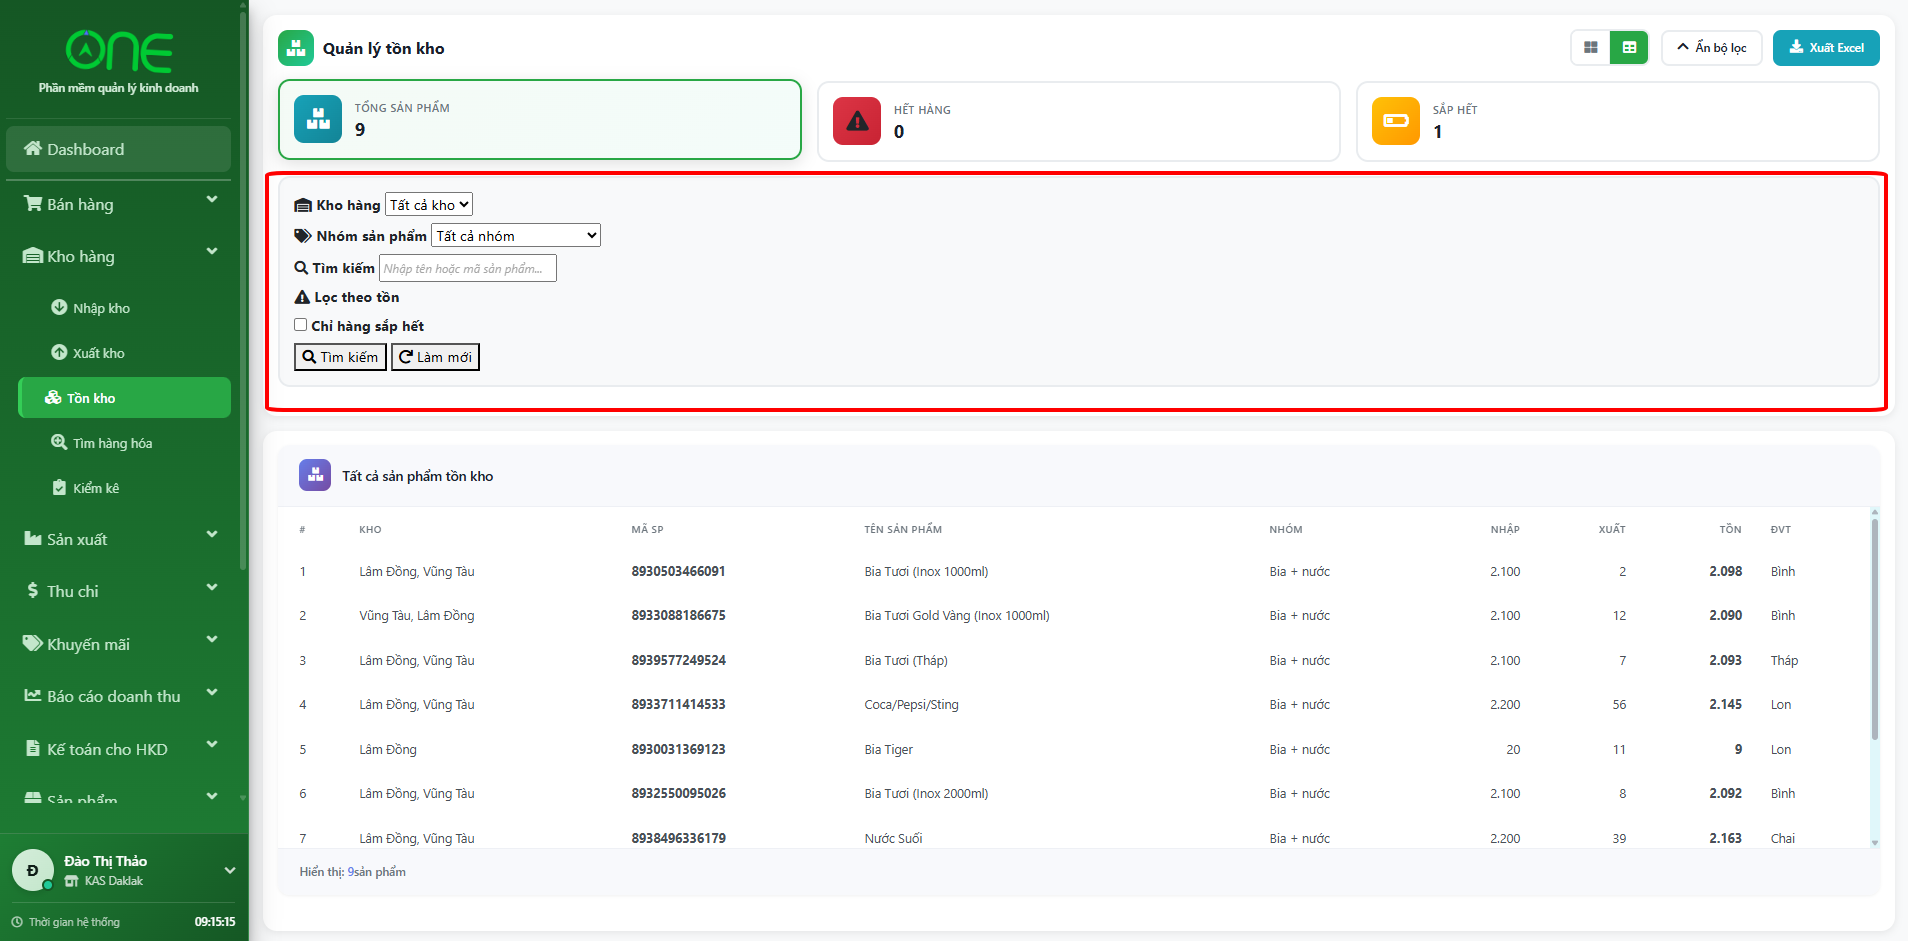This screenshot has width=1908, height=941.
Task: Open the 'Nhập kho' menu item
Action: (x=101, y=308)
